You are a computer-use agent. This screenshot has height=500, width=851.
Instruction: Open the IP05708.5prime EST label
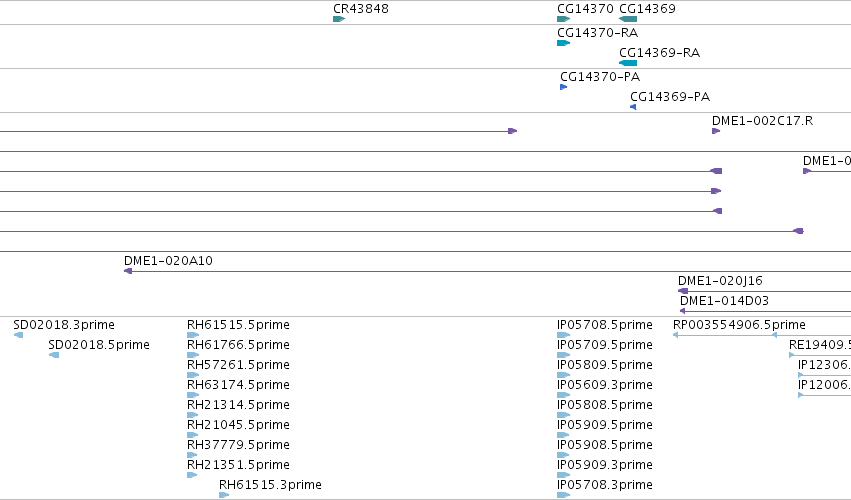tap(605, 325)
